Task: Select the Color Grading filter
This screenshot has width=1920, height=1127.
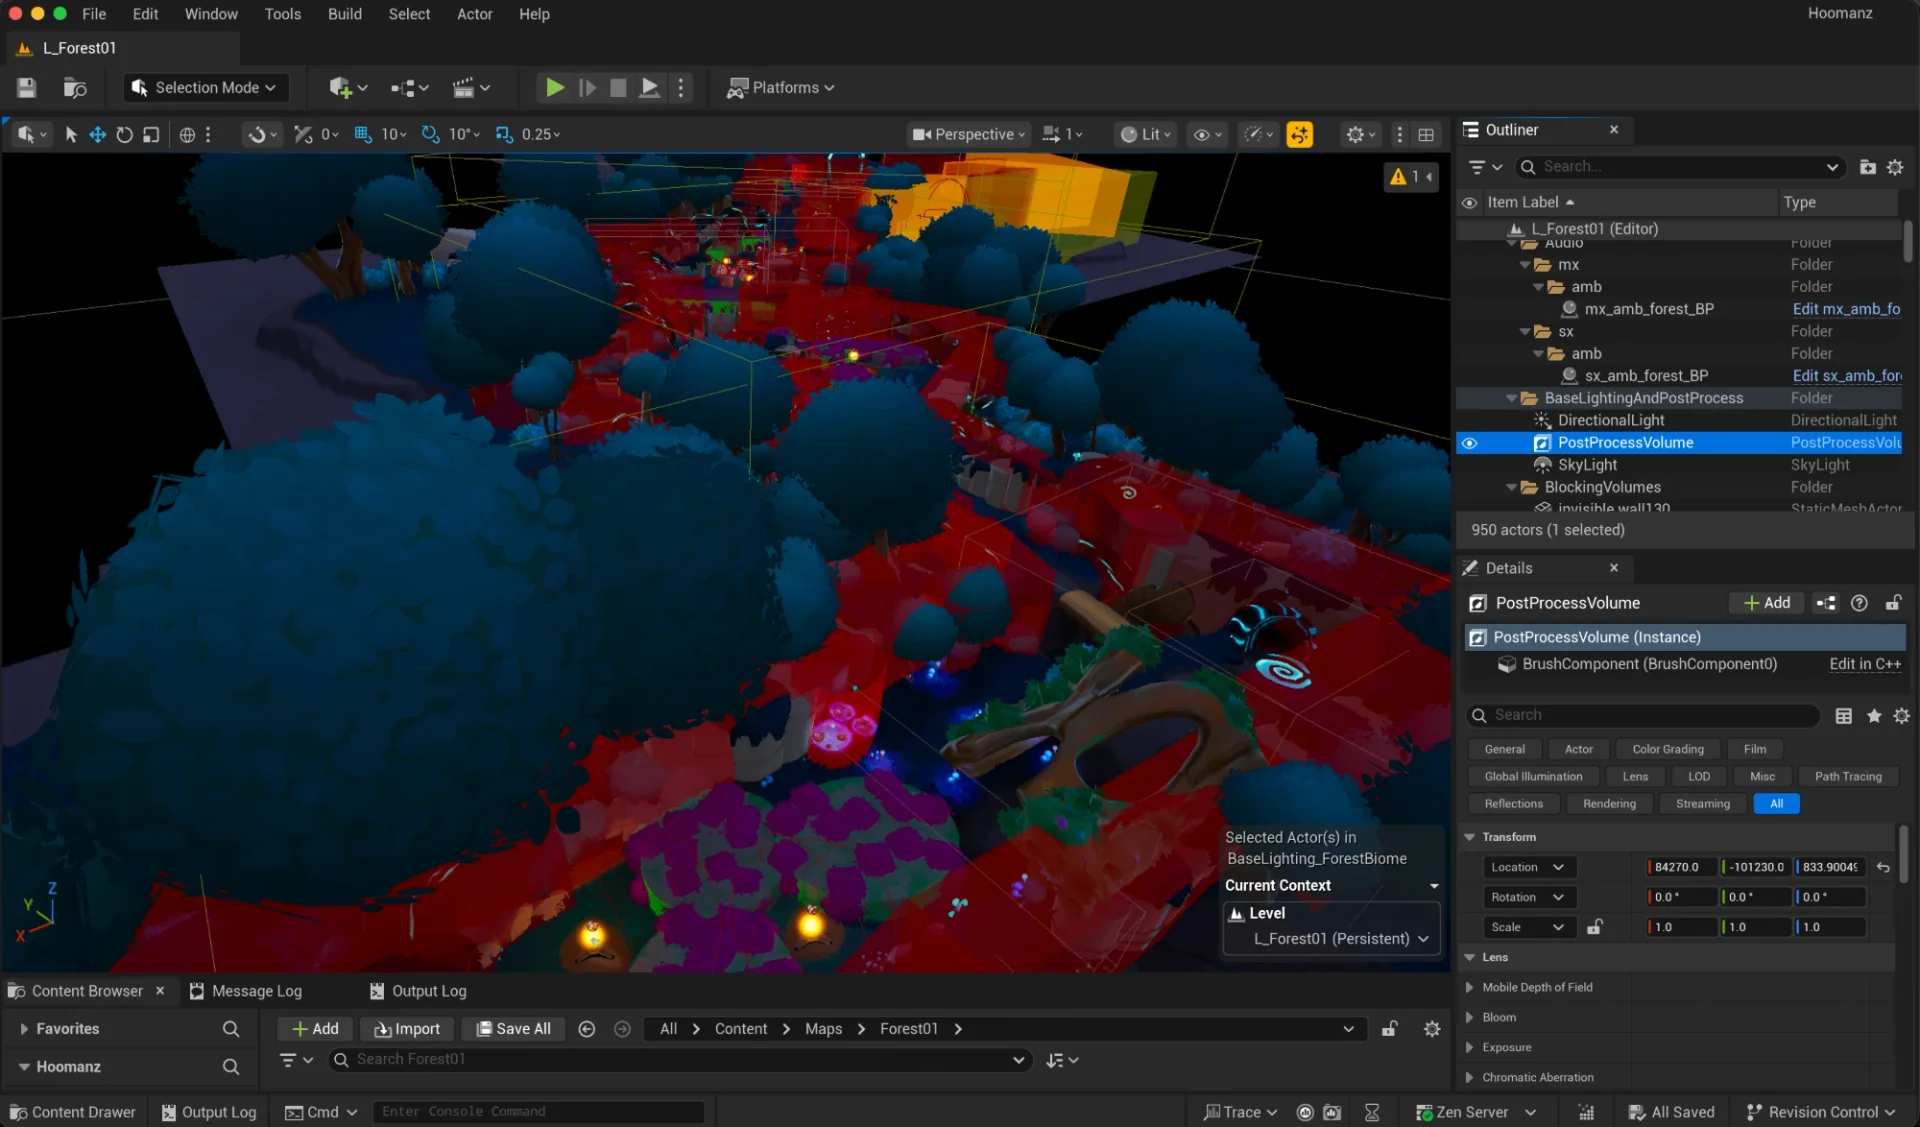Action: [x=1667, y=749]
